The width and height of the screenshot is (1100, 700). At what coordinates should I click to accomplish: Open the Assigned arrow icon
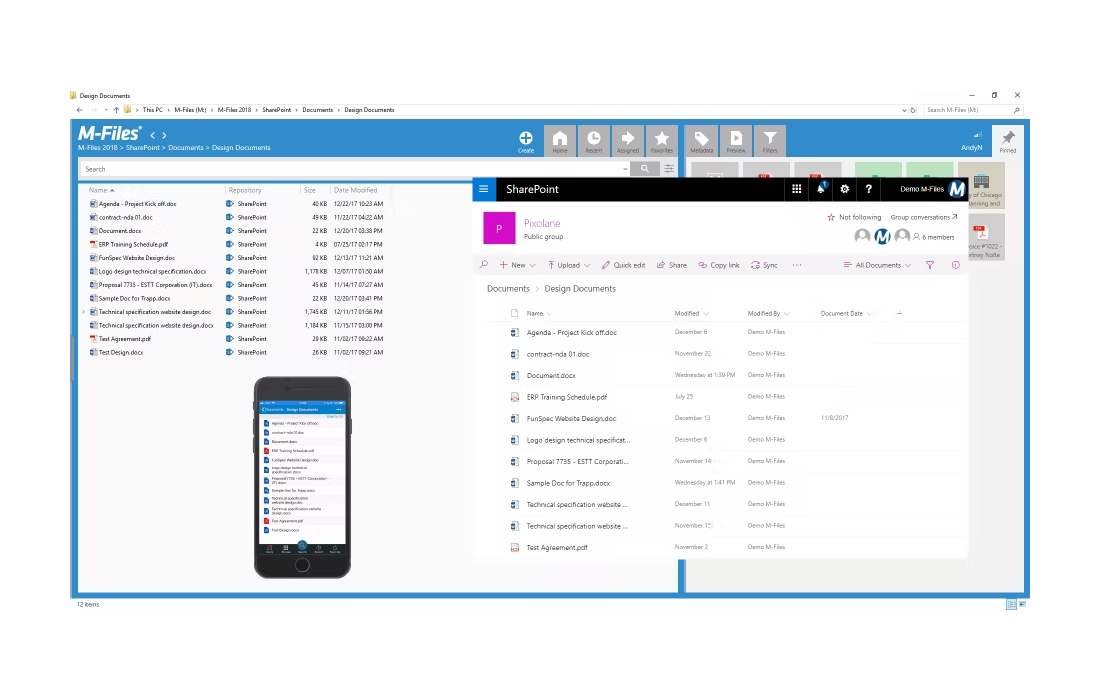point(628,141)
